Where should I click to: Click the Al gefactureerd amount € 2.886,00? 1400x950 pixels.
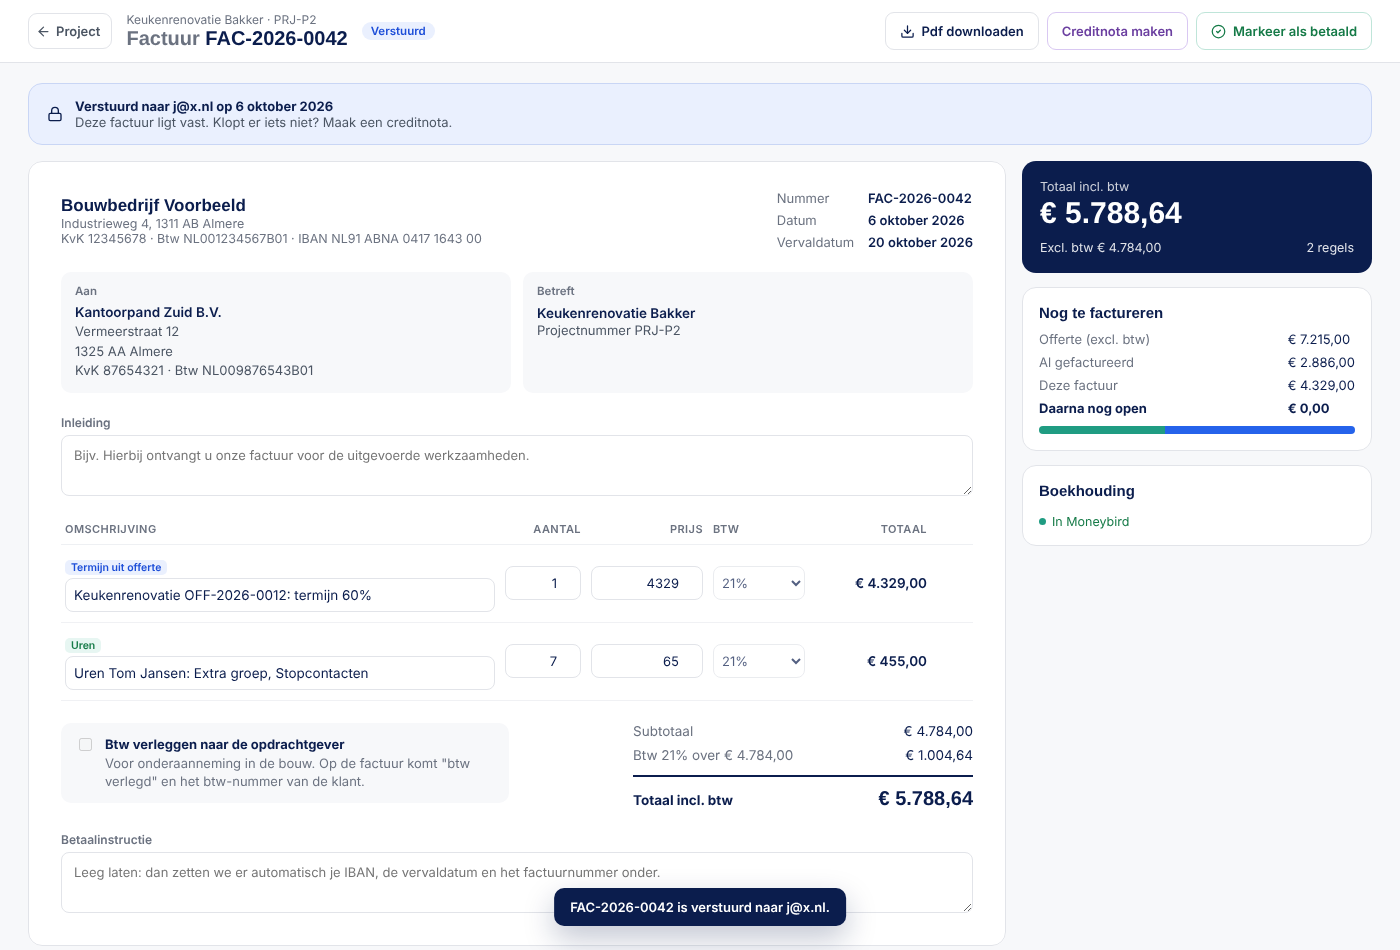pos(1321,363)
